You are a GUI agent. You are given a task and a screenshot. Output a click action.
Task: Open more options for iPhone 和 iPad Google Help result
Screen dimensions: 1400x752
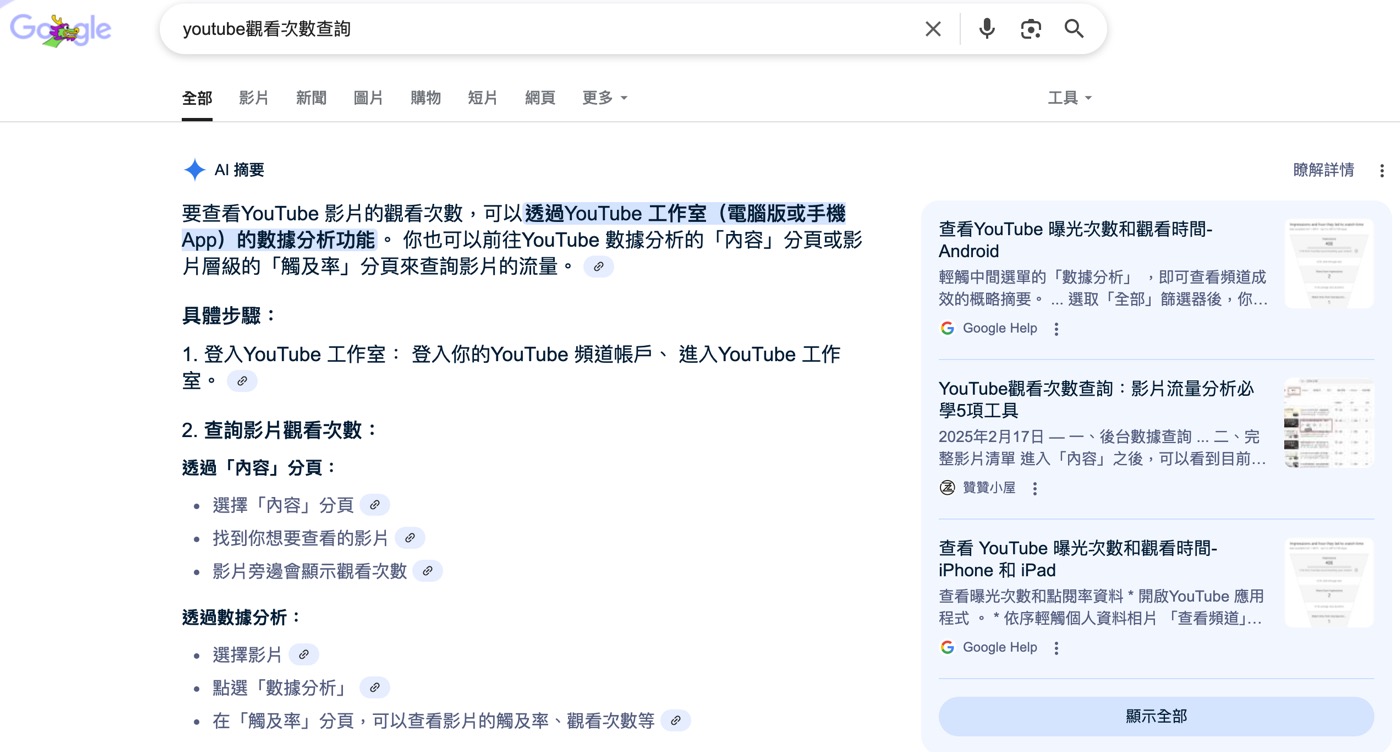click(1056, 648)
